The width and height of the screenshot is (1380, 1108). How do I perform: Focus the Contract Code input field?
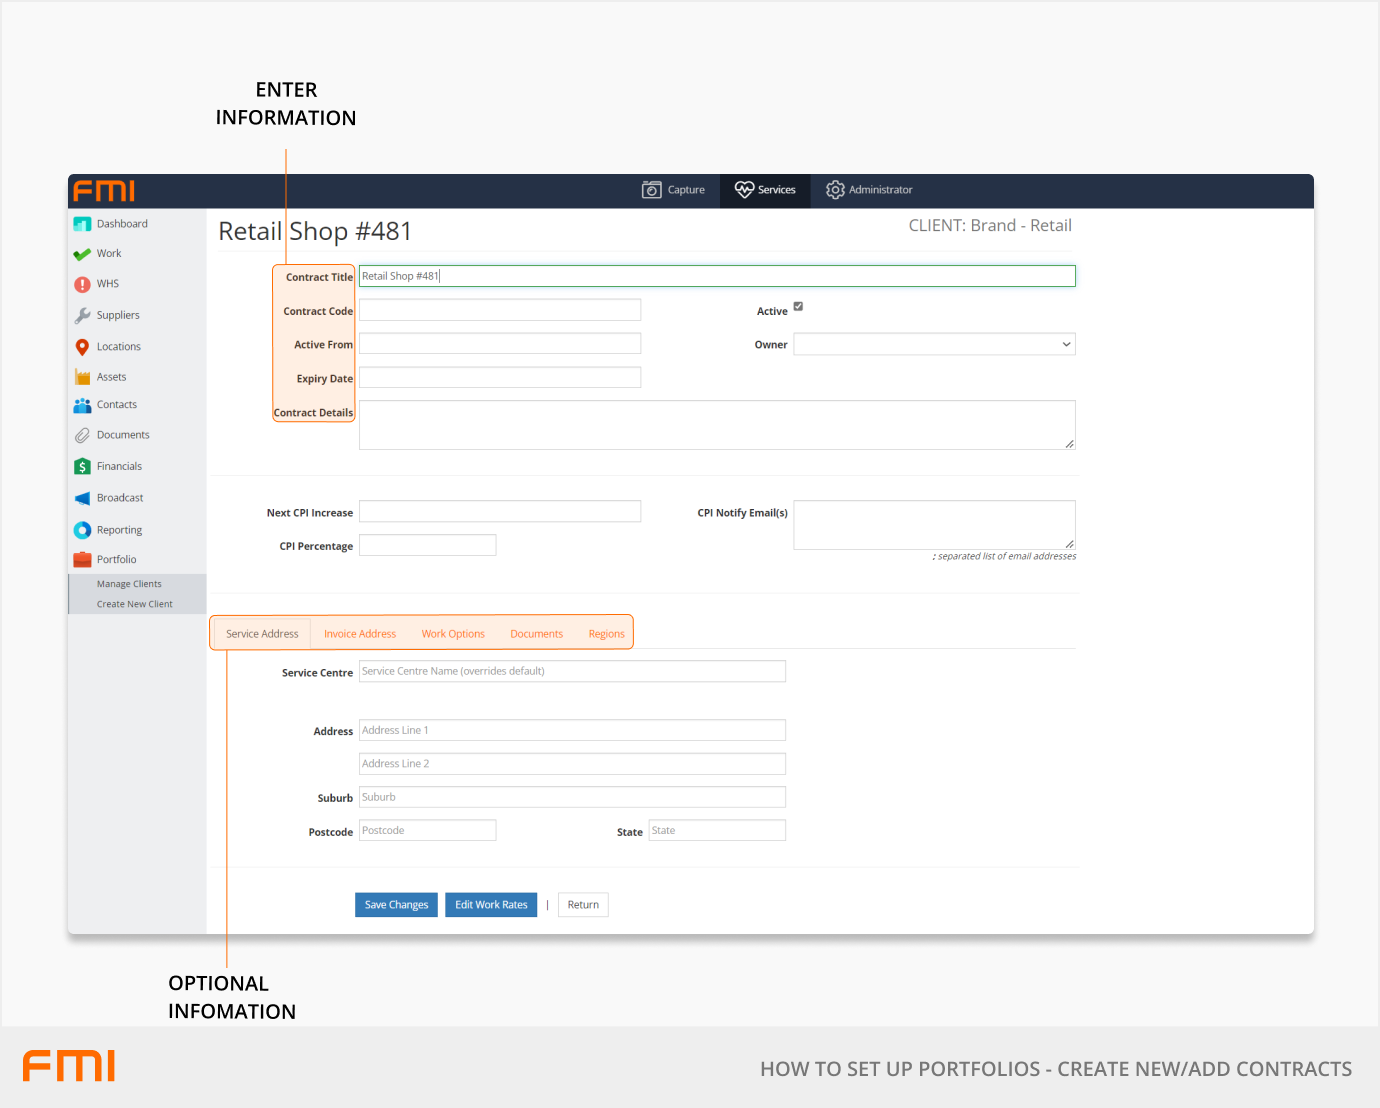500,311
